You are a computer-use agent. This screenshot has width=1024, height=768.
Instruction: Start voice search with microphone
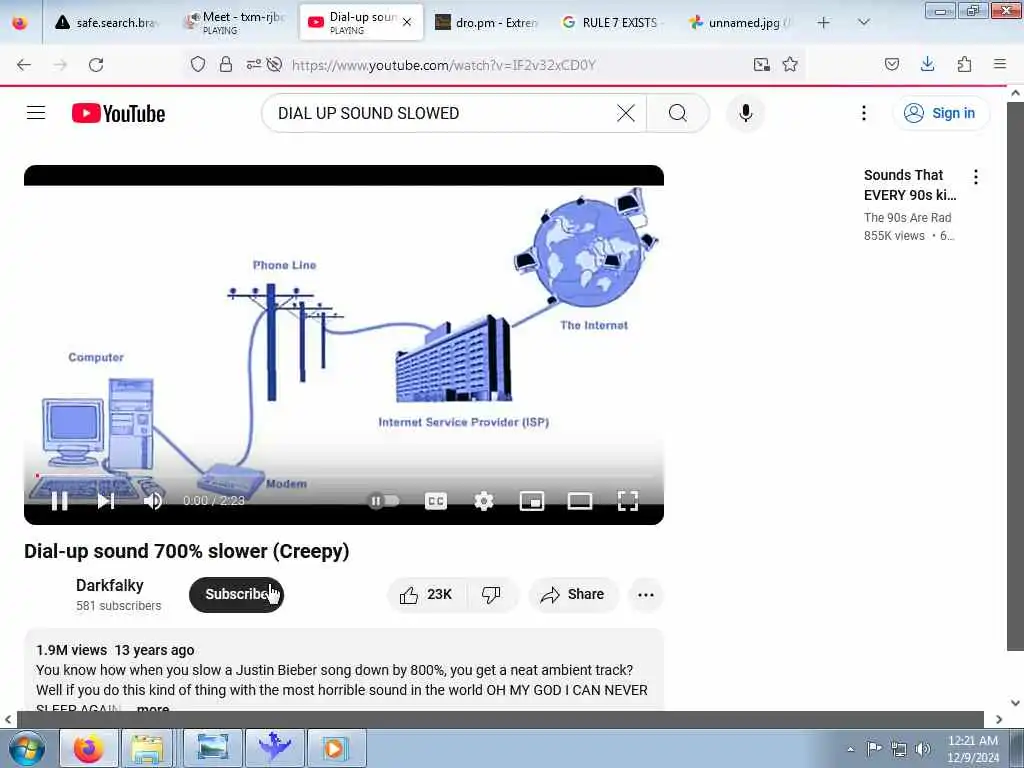pyautogui.click(x=746, y=113)
